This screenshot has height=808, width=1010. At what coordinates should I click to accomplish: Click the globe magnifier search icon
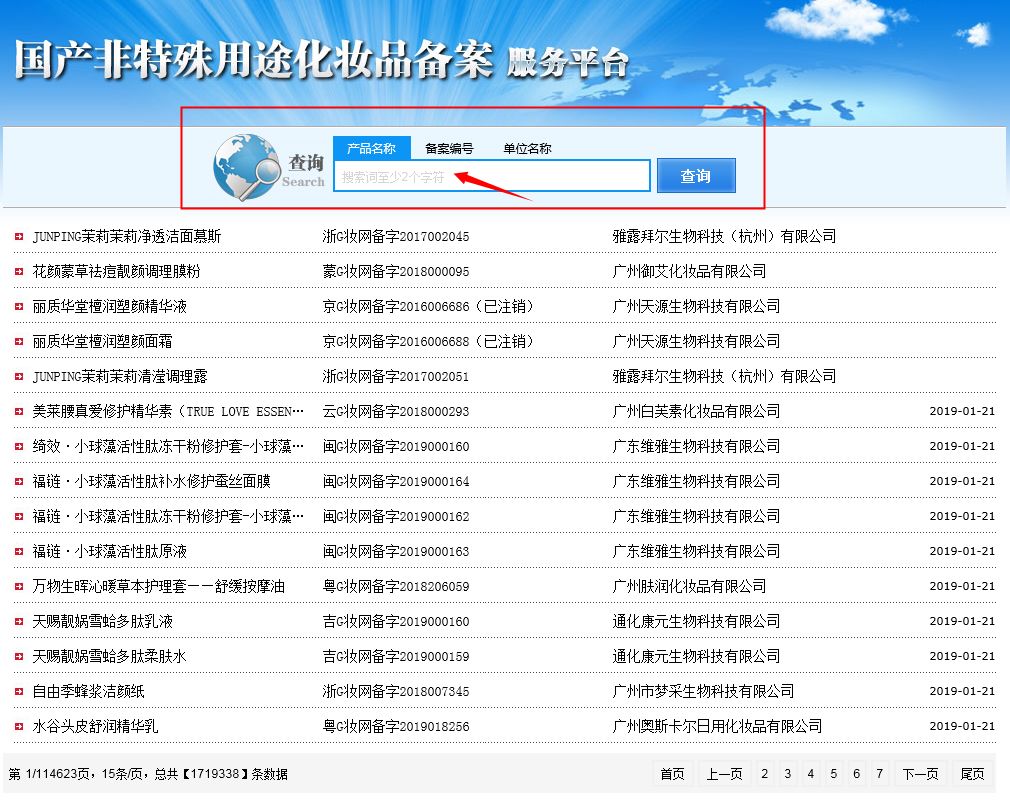(x=247, y=166)
